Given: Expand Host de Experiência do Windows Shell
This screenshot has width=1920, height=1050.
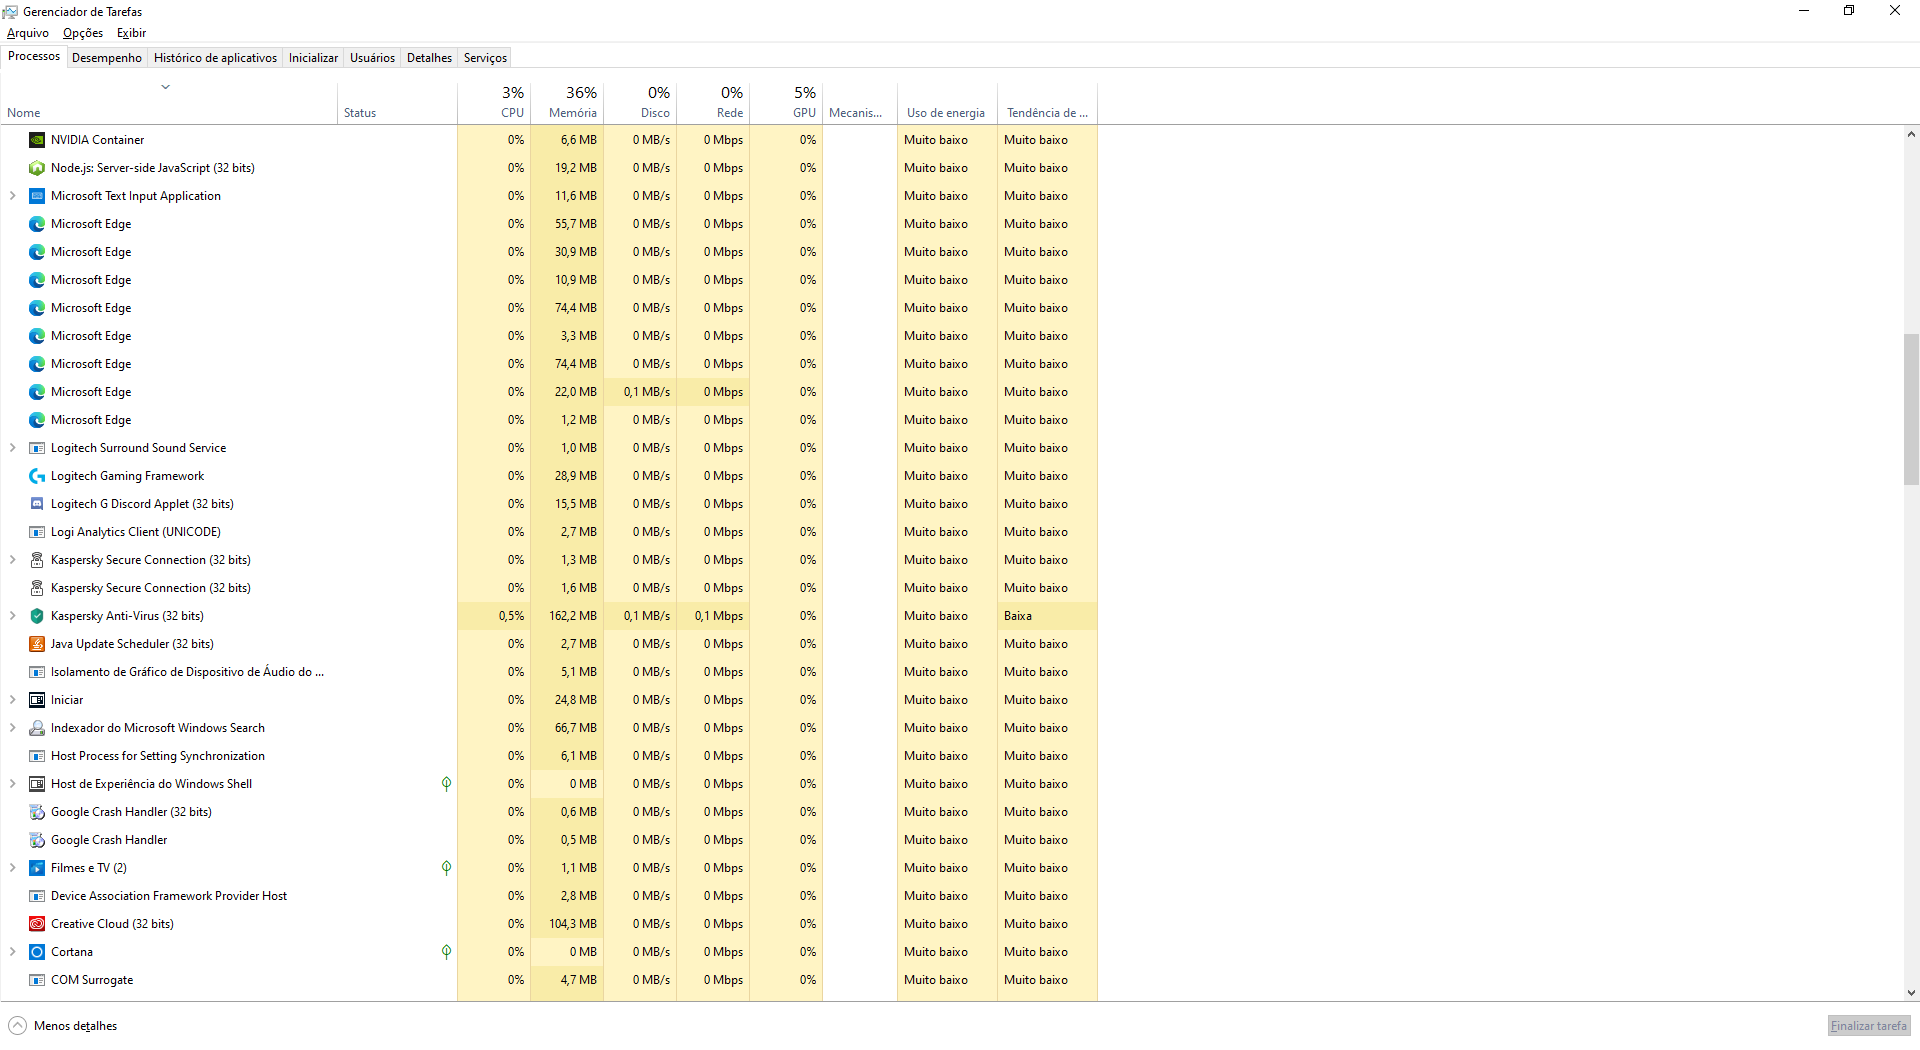Looking at the screenshot, I should [12, 784].
